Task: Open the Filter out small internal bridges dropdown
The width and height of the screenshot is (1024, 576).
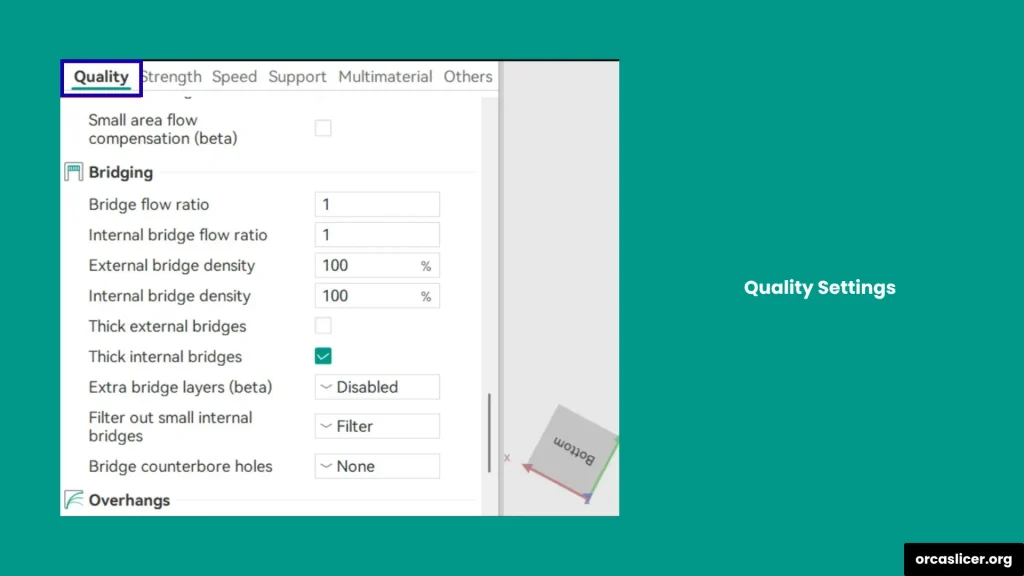Action: coord(377,426)
